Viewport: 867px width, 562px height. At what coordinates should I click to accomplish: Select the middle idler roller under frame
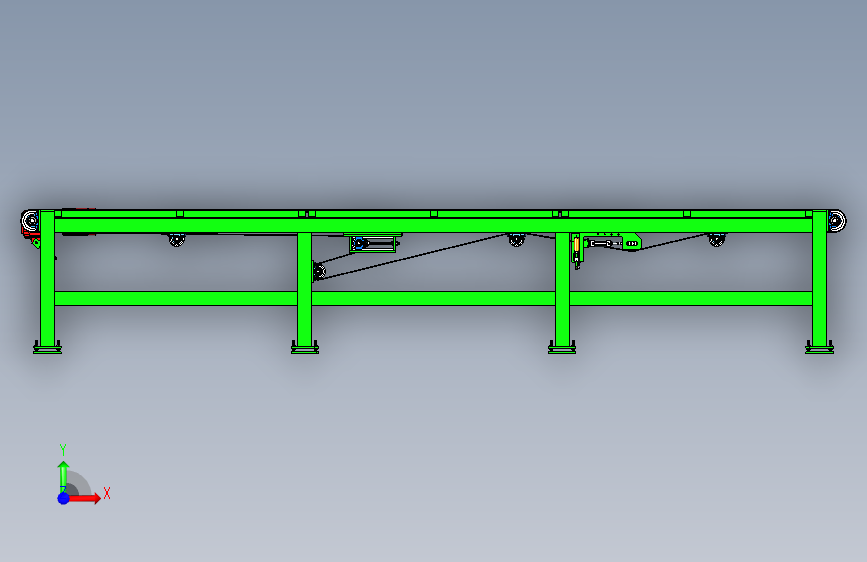point(516,240)
